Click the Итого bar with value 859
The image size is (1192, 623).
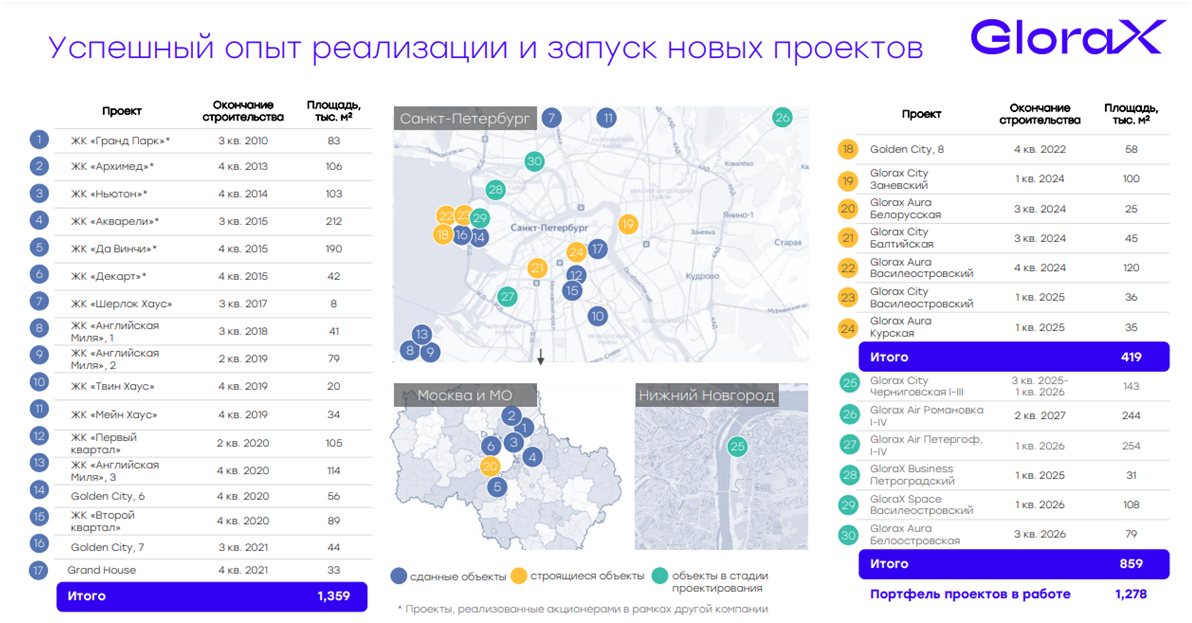[x=1014, y=564]
